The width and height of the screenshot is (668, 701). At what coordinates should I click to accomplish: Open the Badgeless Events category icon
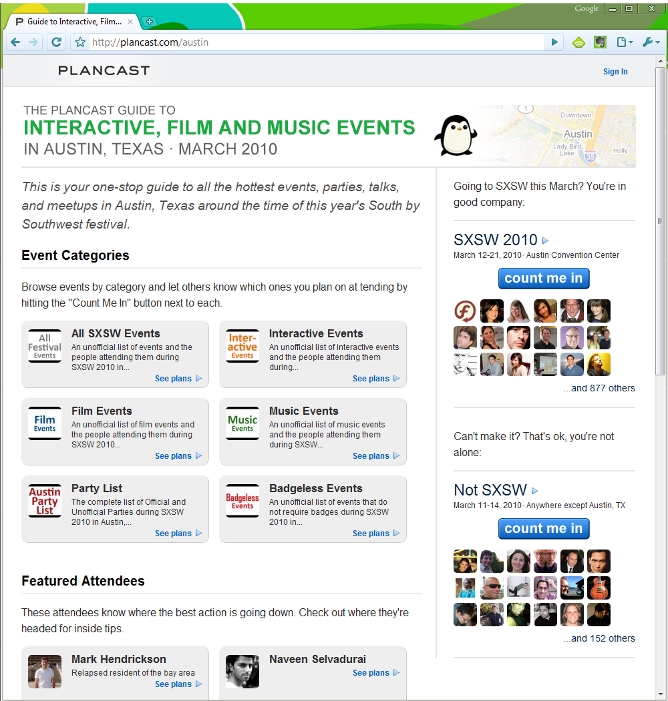coord(242,501)
